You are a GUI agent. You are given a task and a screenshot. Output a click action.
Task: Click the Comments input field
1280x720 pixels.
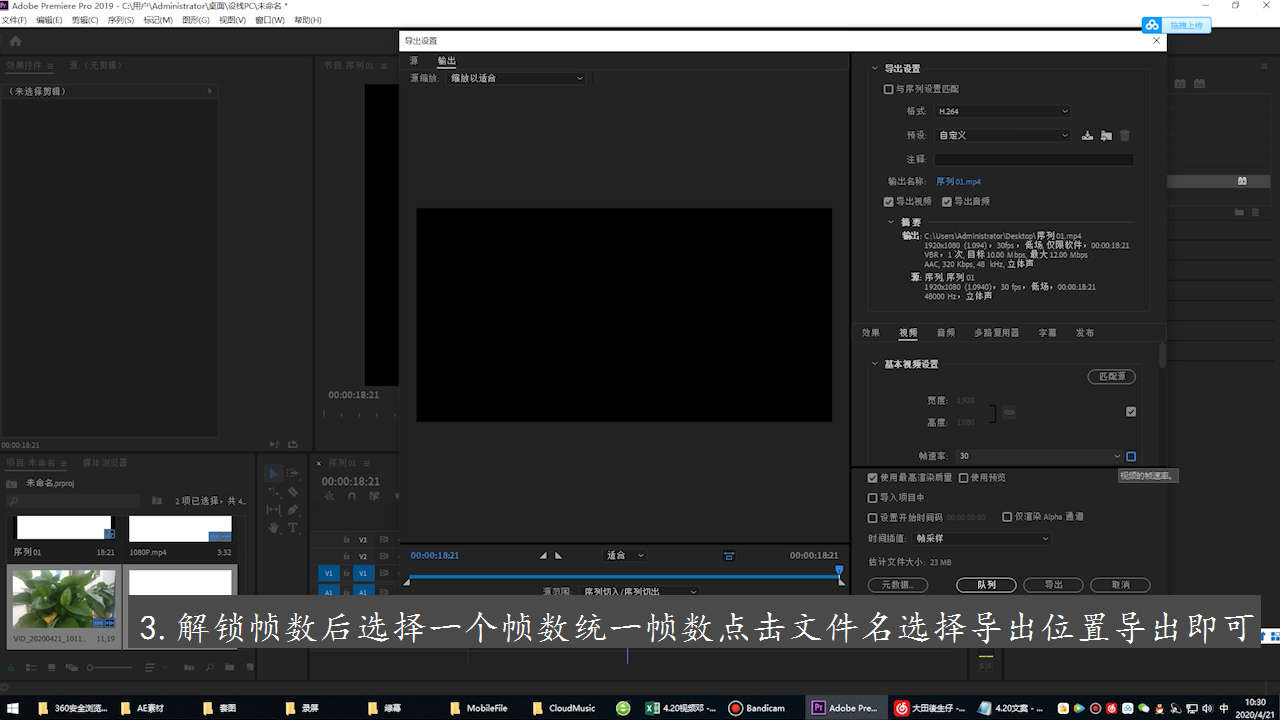coord(1034,159)
